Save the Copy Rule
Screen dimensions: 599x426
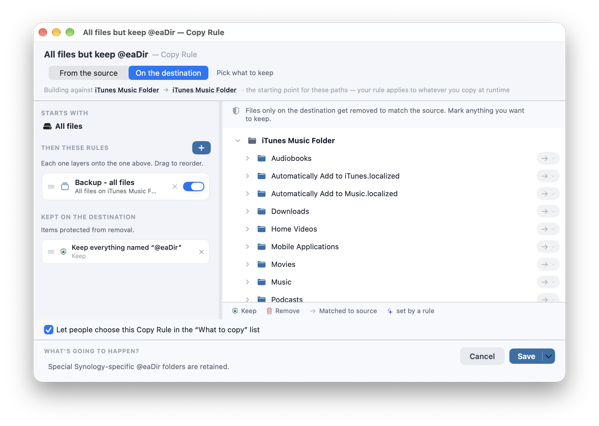click(526, 356)
